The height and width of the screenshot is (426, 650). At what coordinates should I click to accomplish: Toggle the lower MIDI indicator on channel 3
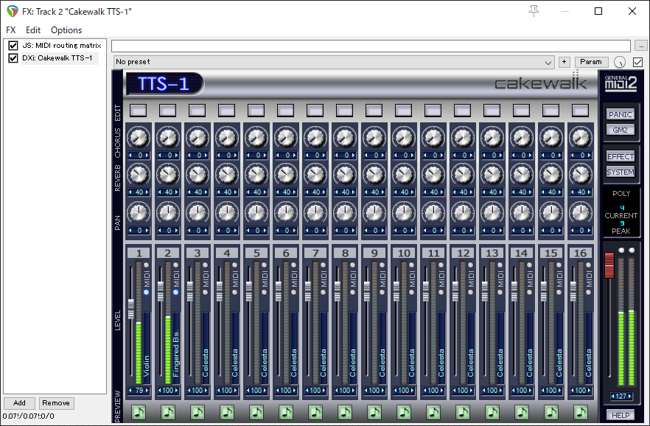[205, 292]
